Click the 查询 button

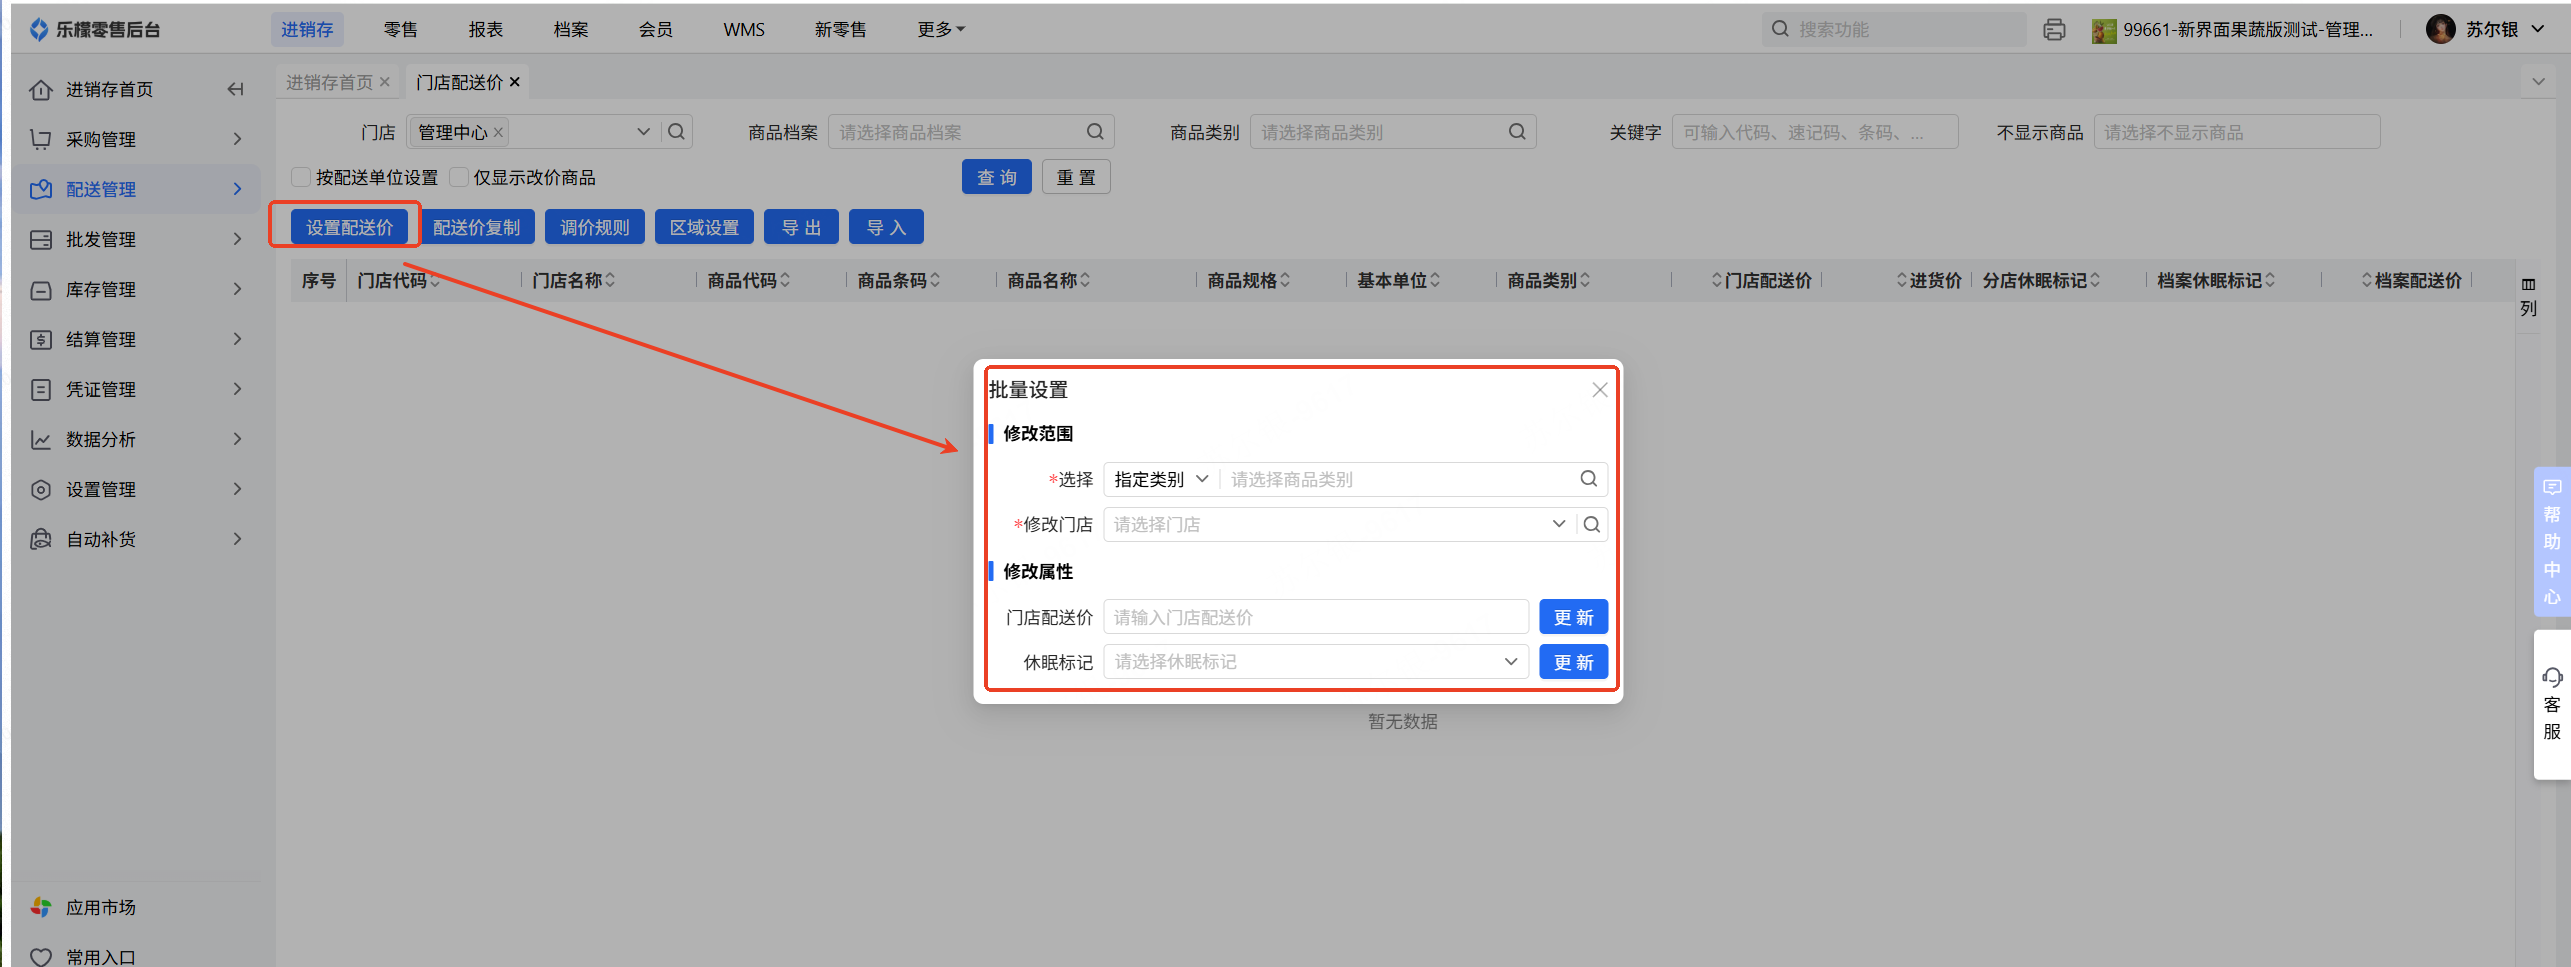tap(997, 177)
